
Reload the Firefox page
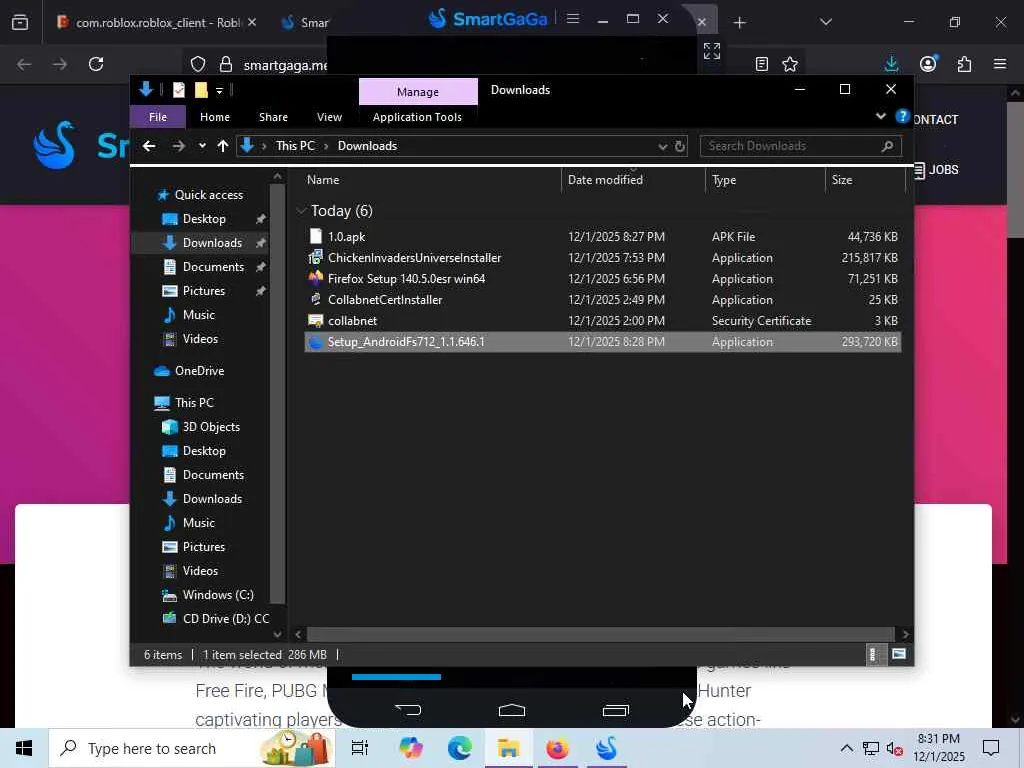coord(96,64)
